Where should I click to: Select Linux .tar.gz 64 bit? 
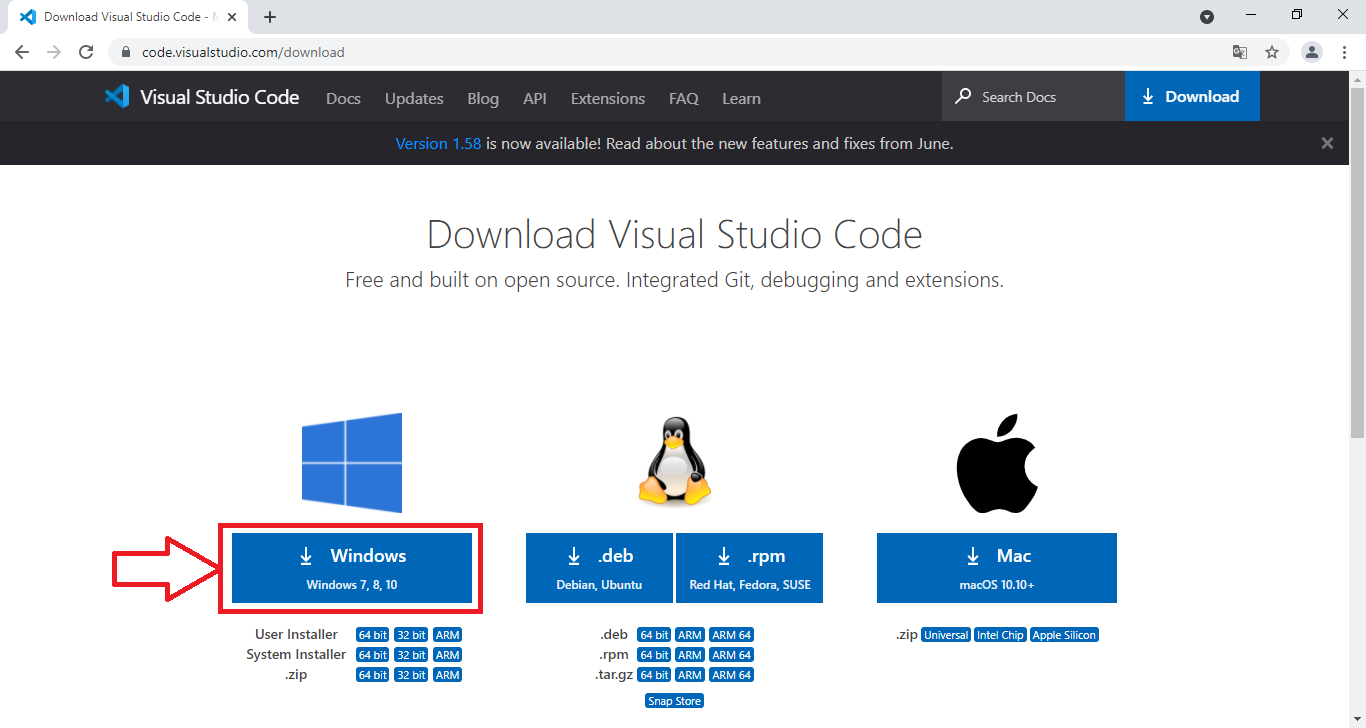(654, 675)
